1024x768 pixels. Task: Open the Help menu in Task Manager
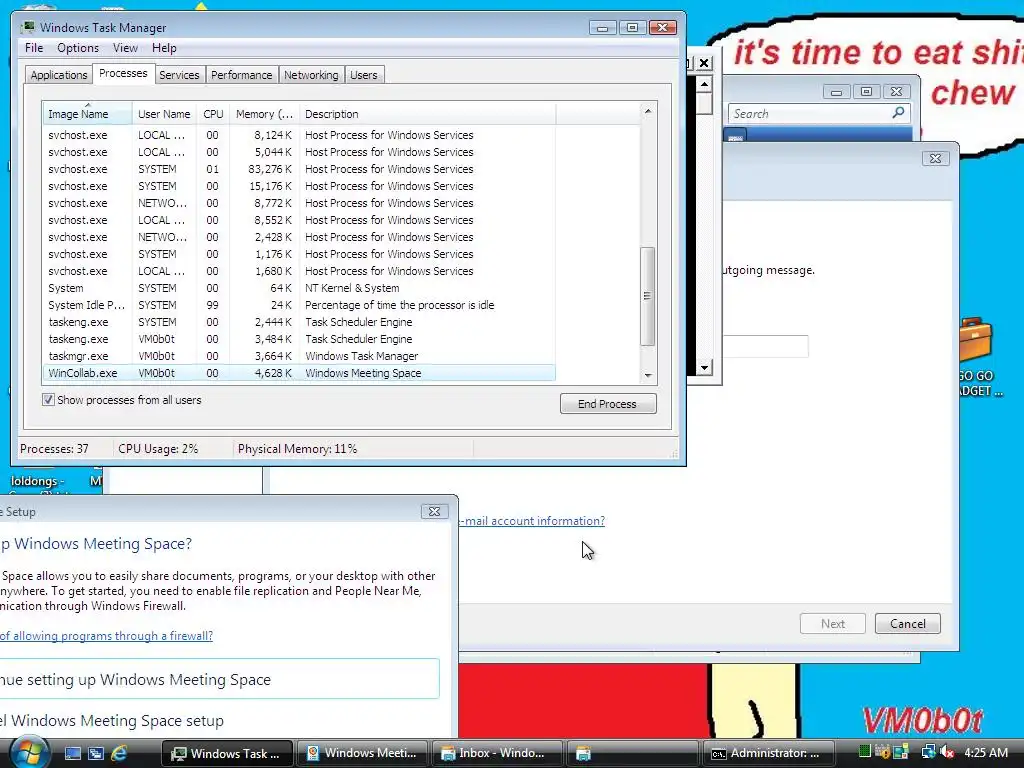click(x=164, y=48)
